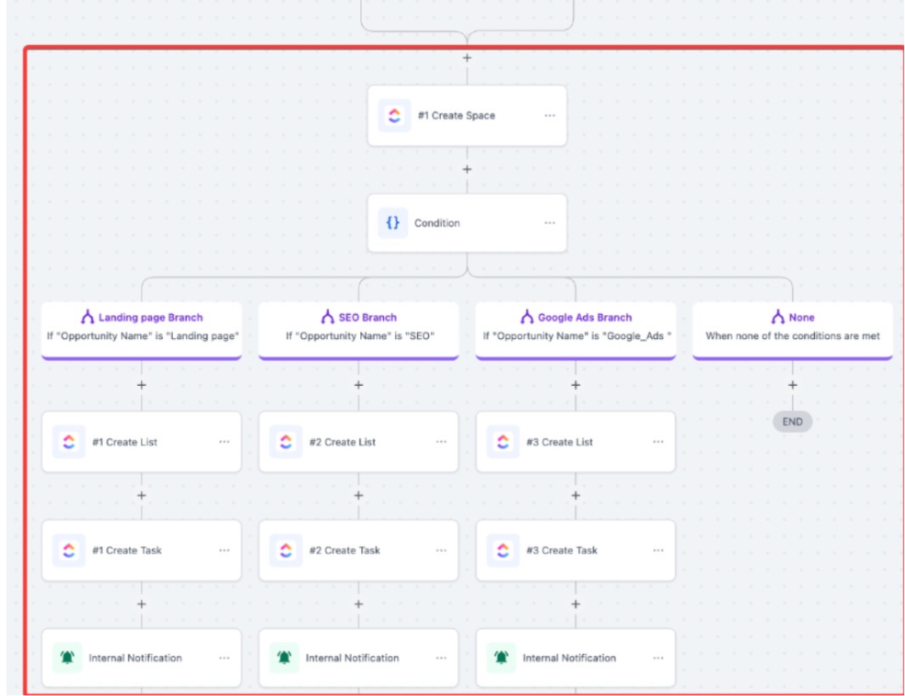Click the curly braces Condition icon

[x=393, y=223]
